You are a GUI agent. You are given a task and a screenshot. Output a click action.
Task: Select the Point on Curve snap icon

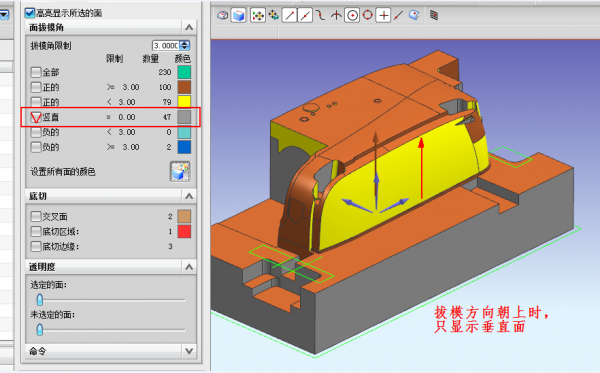(x=398, y=16)
